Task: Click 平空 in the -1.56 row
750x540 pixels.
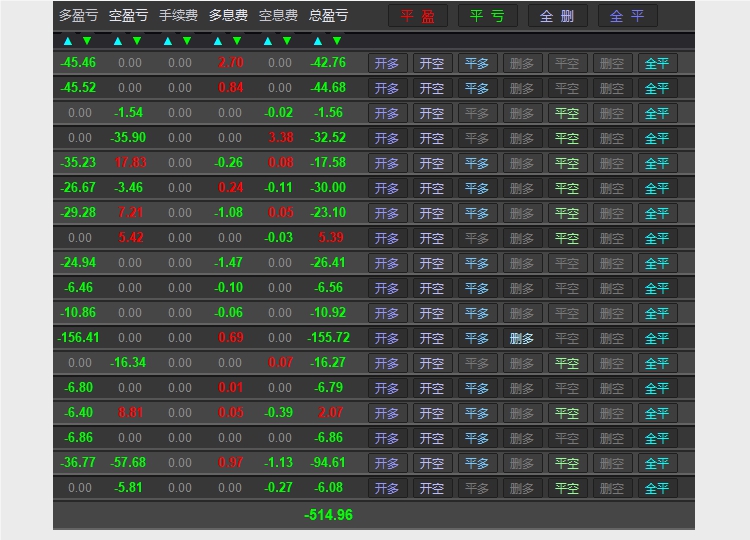Action: 567,113
